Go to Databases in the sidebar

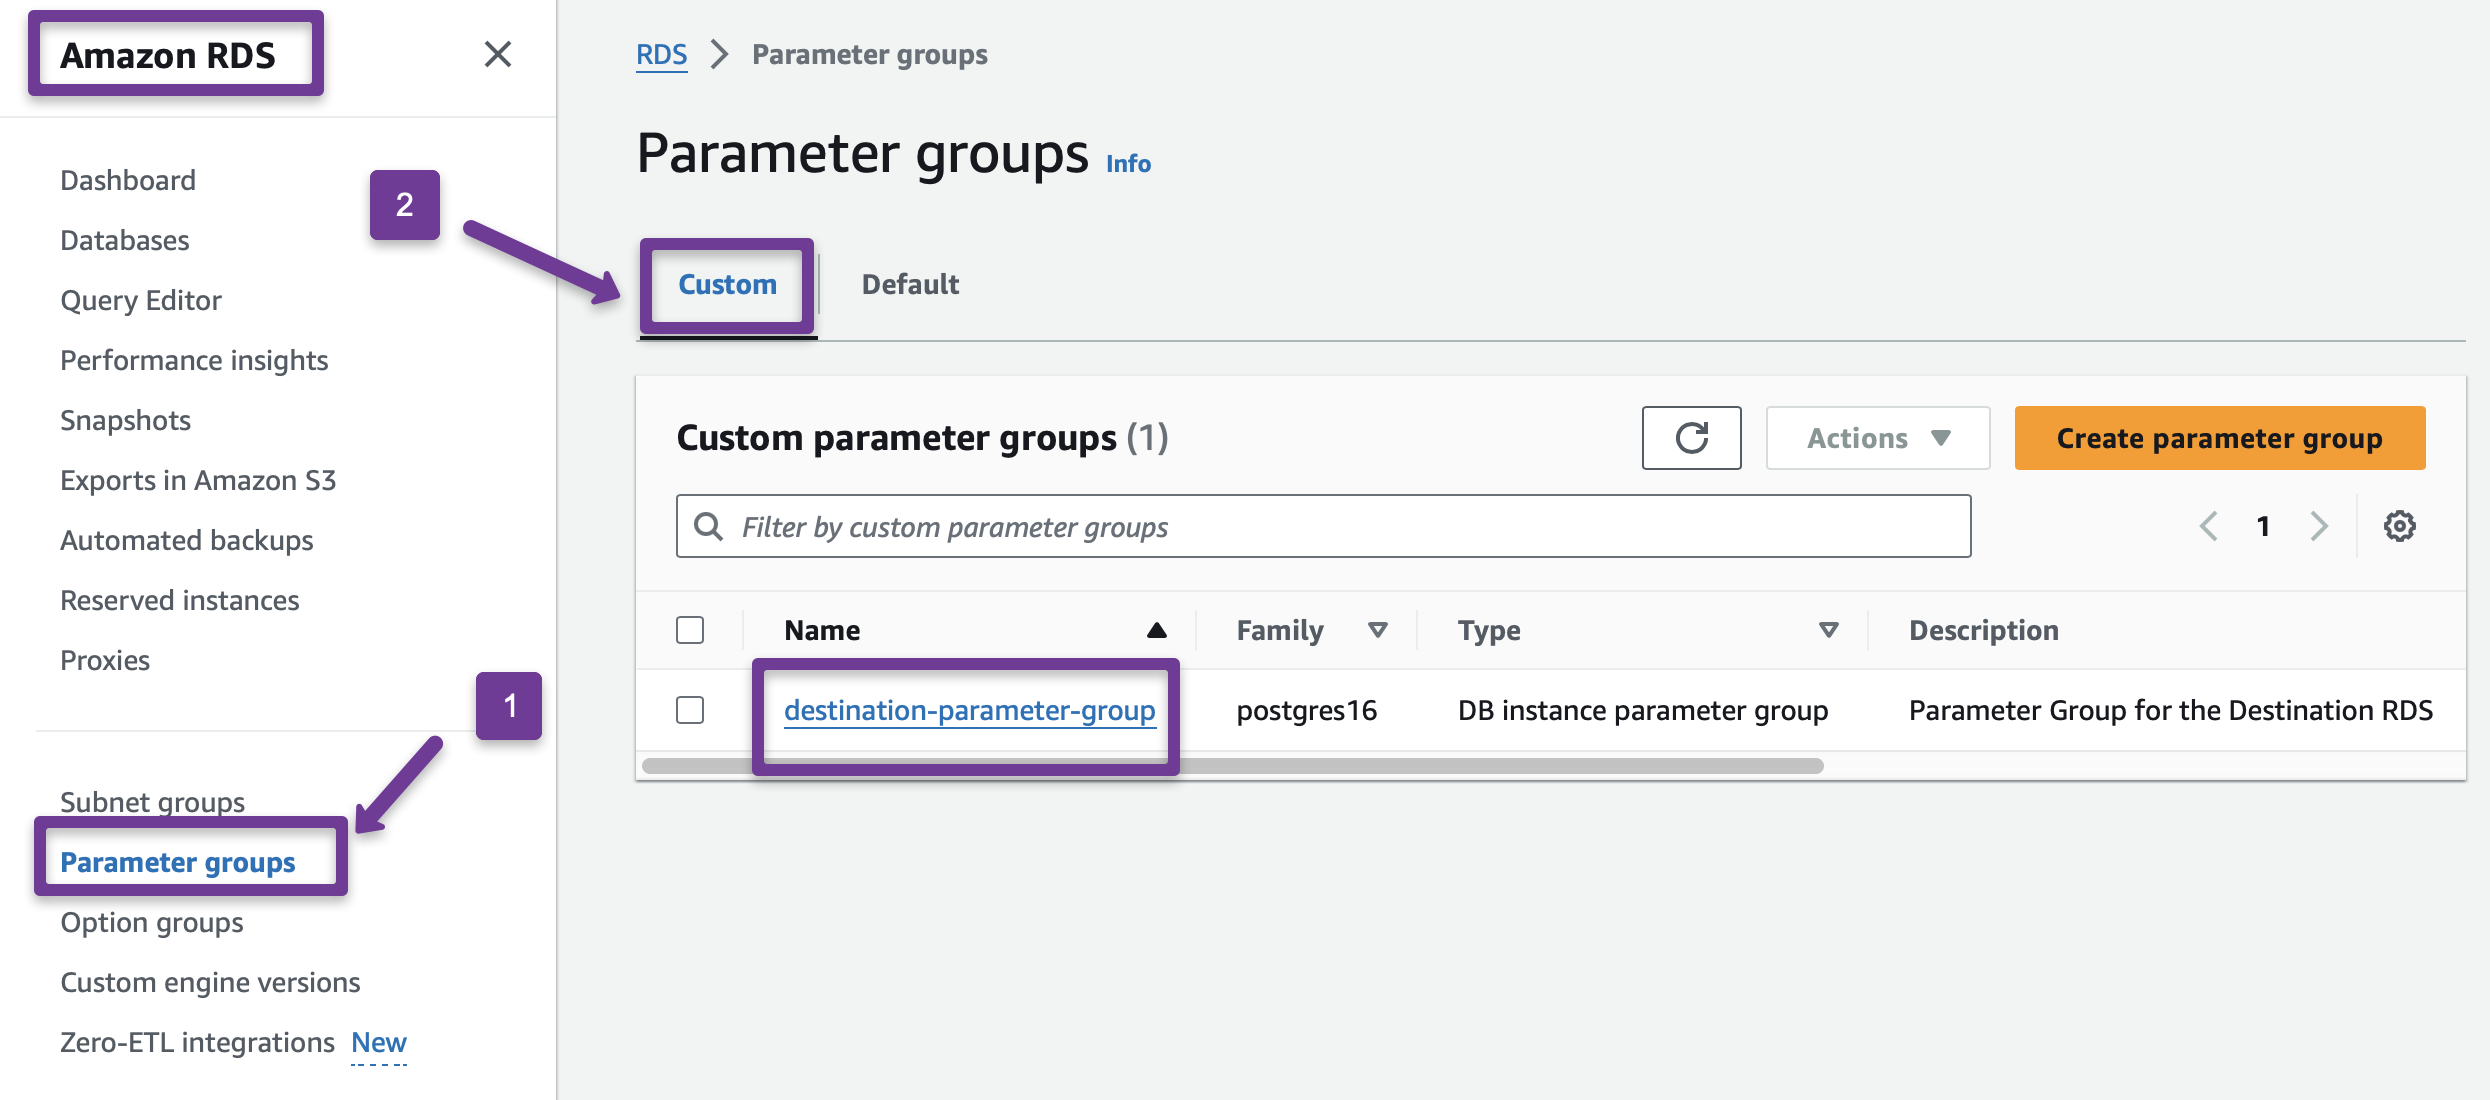coord(124,240)
